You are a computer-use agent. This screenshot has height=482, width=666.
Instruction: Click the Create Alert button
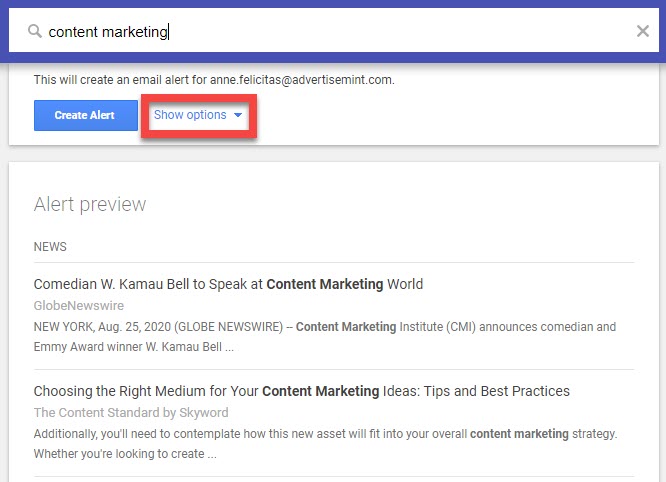(x=86, y=115)
